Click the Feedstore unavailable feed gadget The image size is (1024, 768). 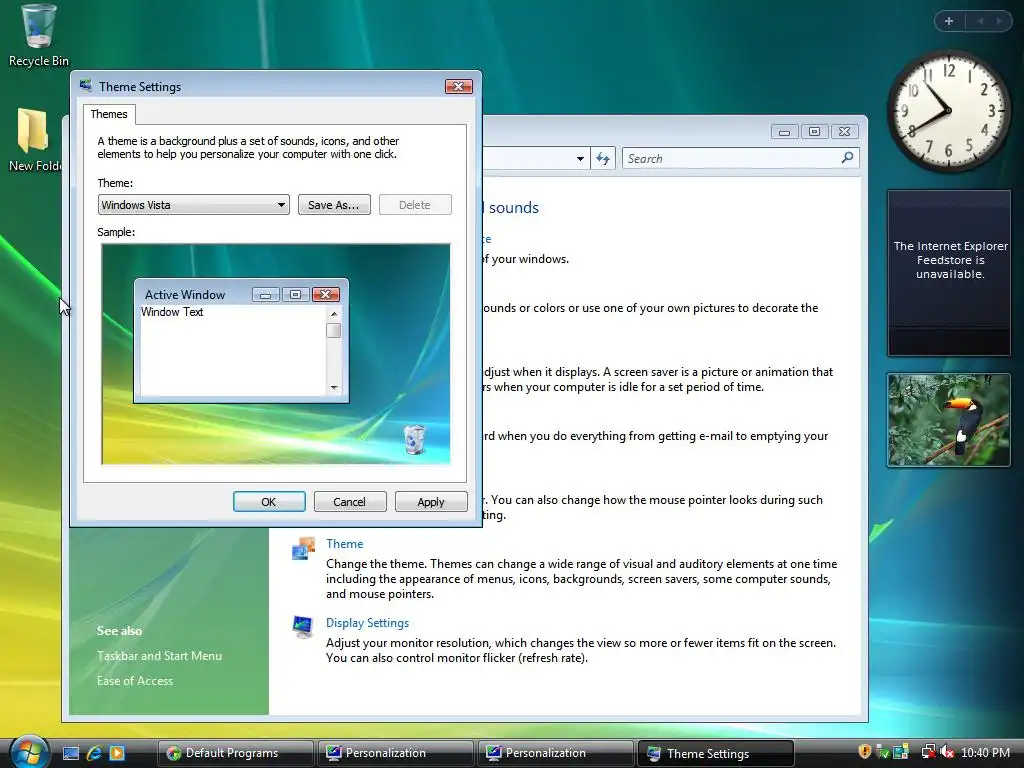pyautogui.click(x=948, y=272)
